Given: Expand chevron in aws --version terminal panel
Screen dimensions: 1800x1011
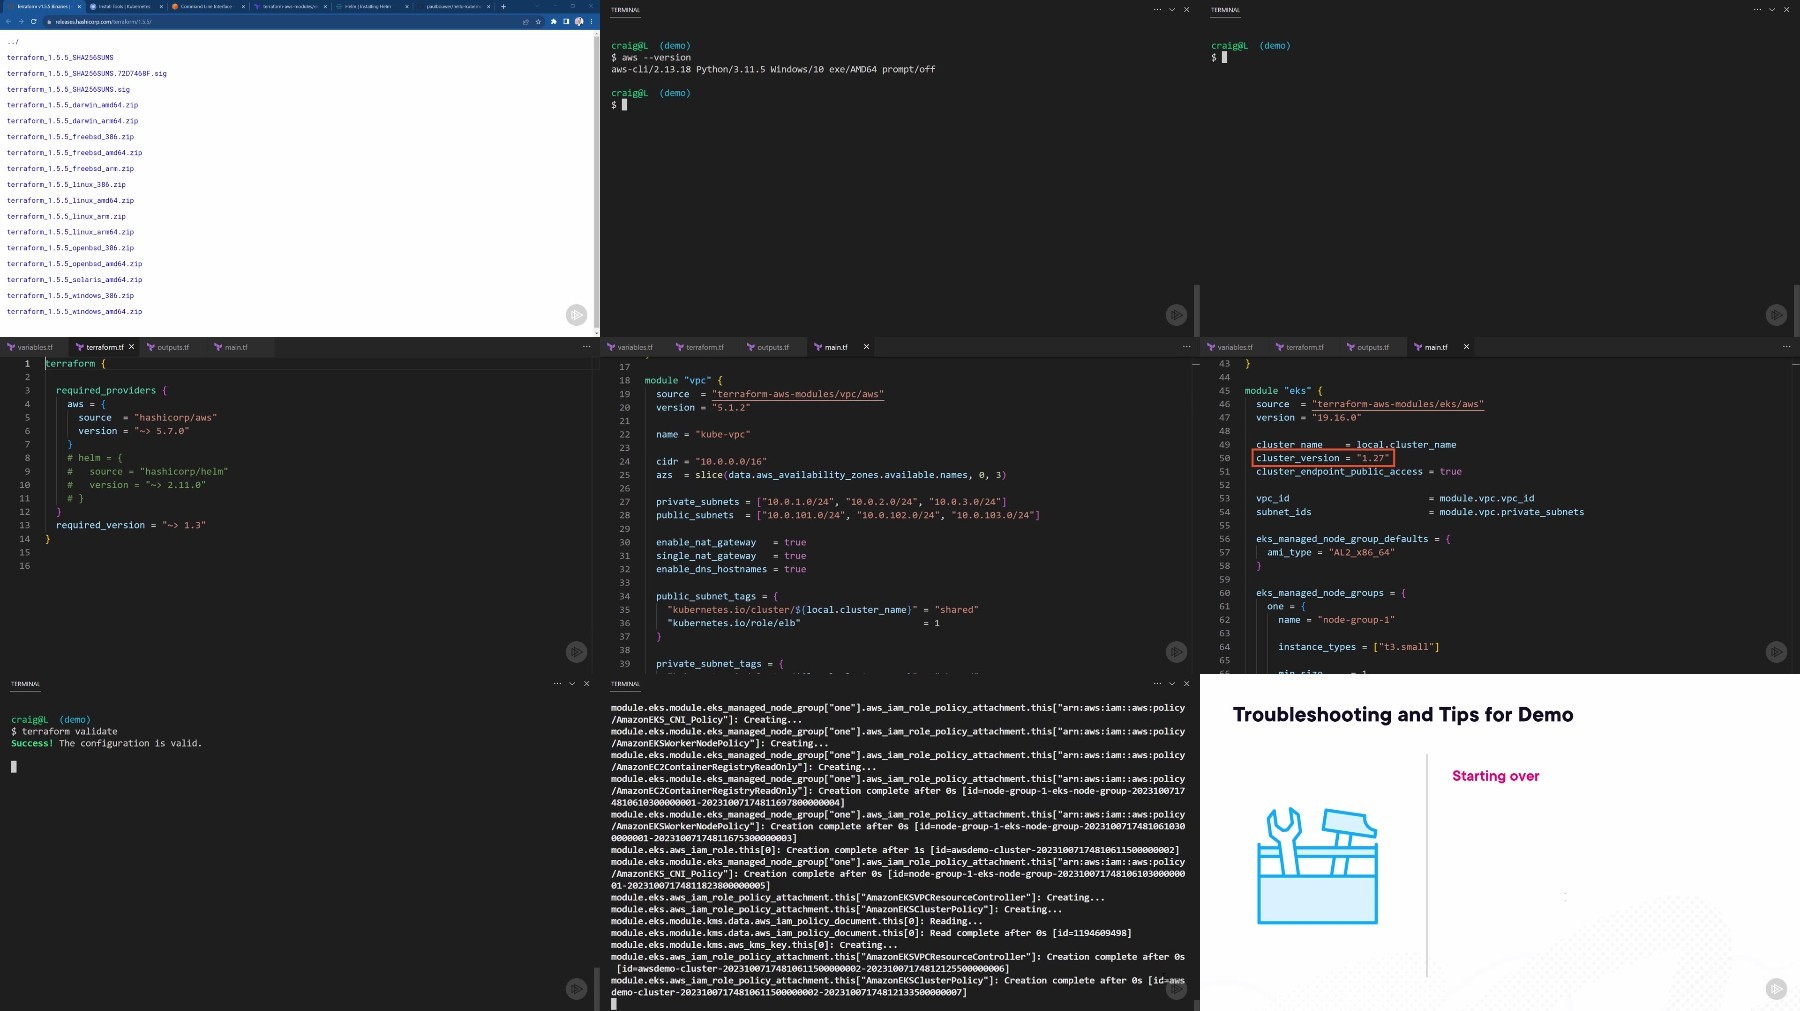Looking at the screenshot, I should click(x=1172, y=10).
